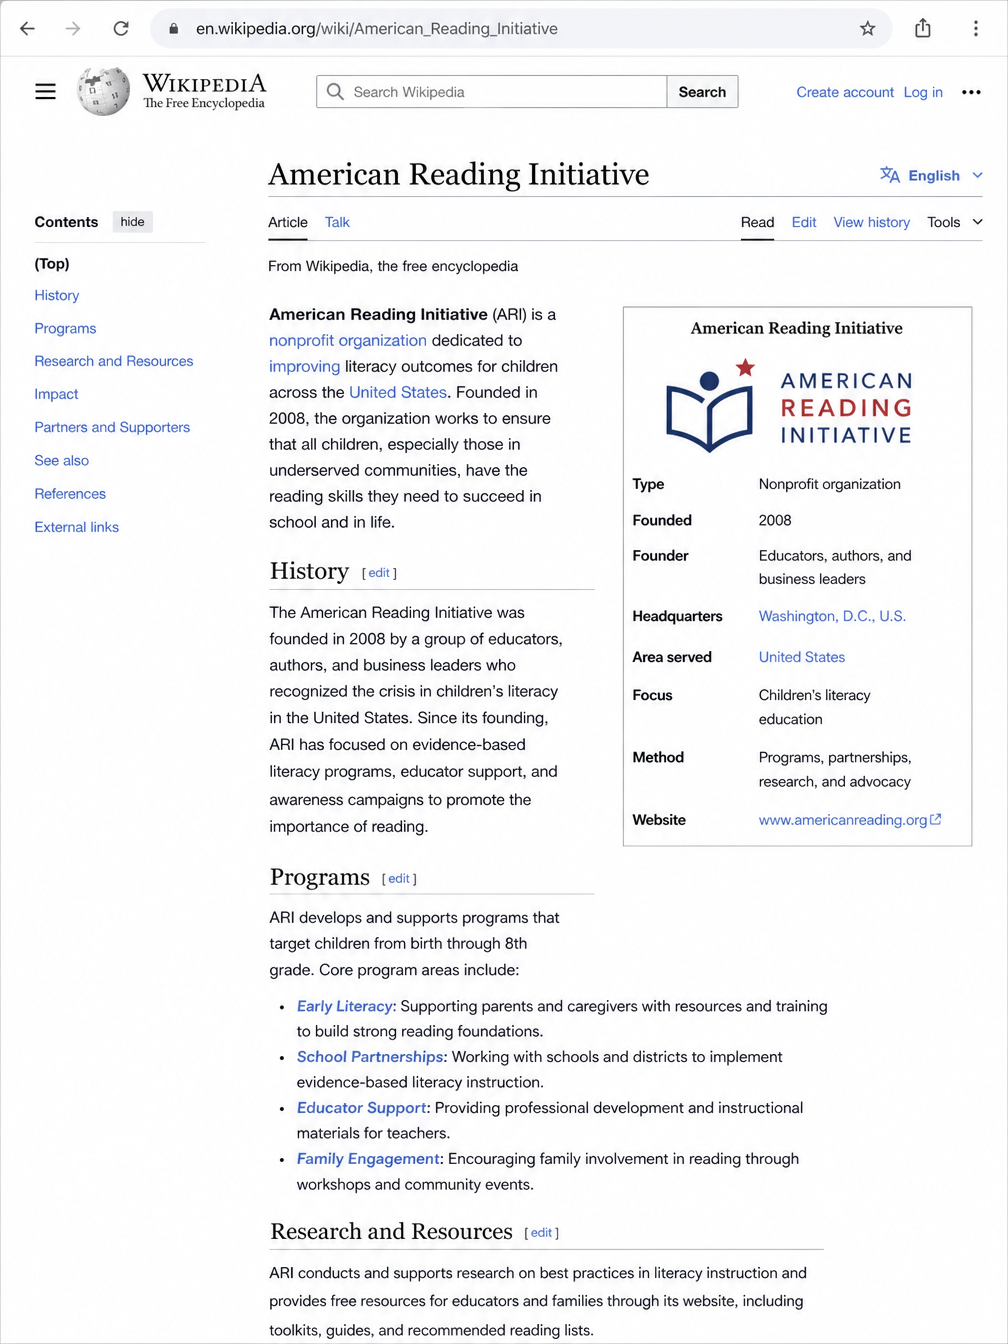Click the Wikipedia globe logo
1008x1344 pixels.
(104, 91)
